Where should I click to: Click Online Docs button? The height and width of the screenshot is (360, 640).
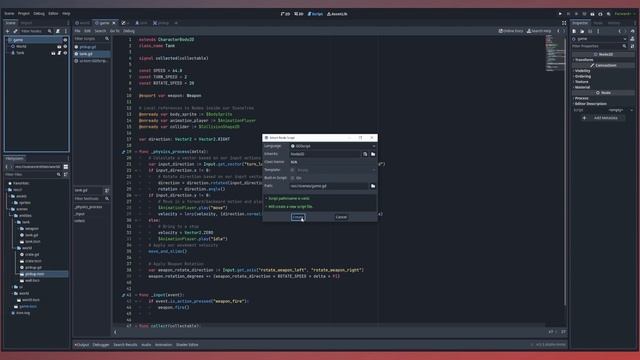(x=511, y=31)
